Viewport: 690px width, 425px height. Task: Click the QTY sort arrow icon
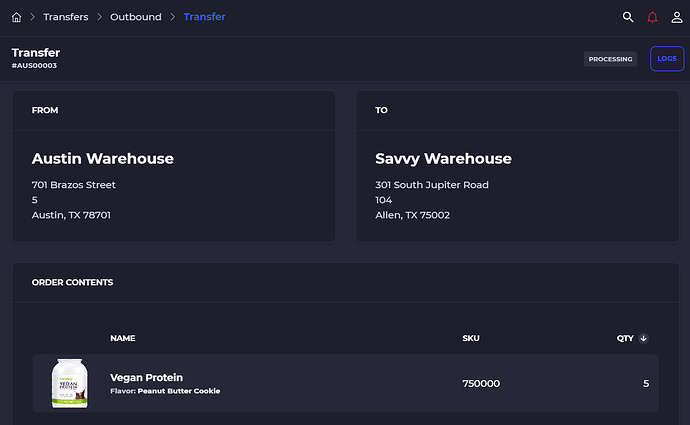(643, 338)
